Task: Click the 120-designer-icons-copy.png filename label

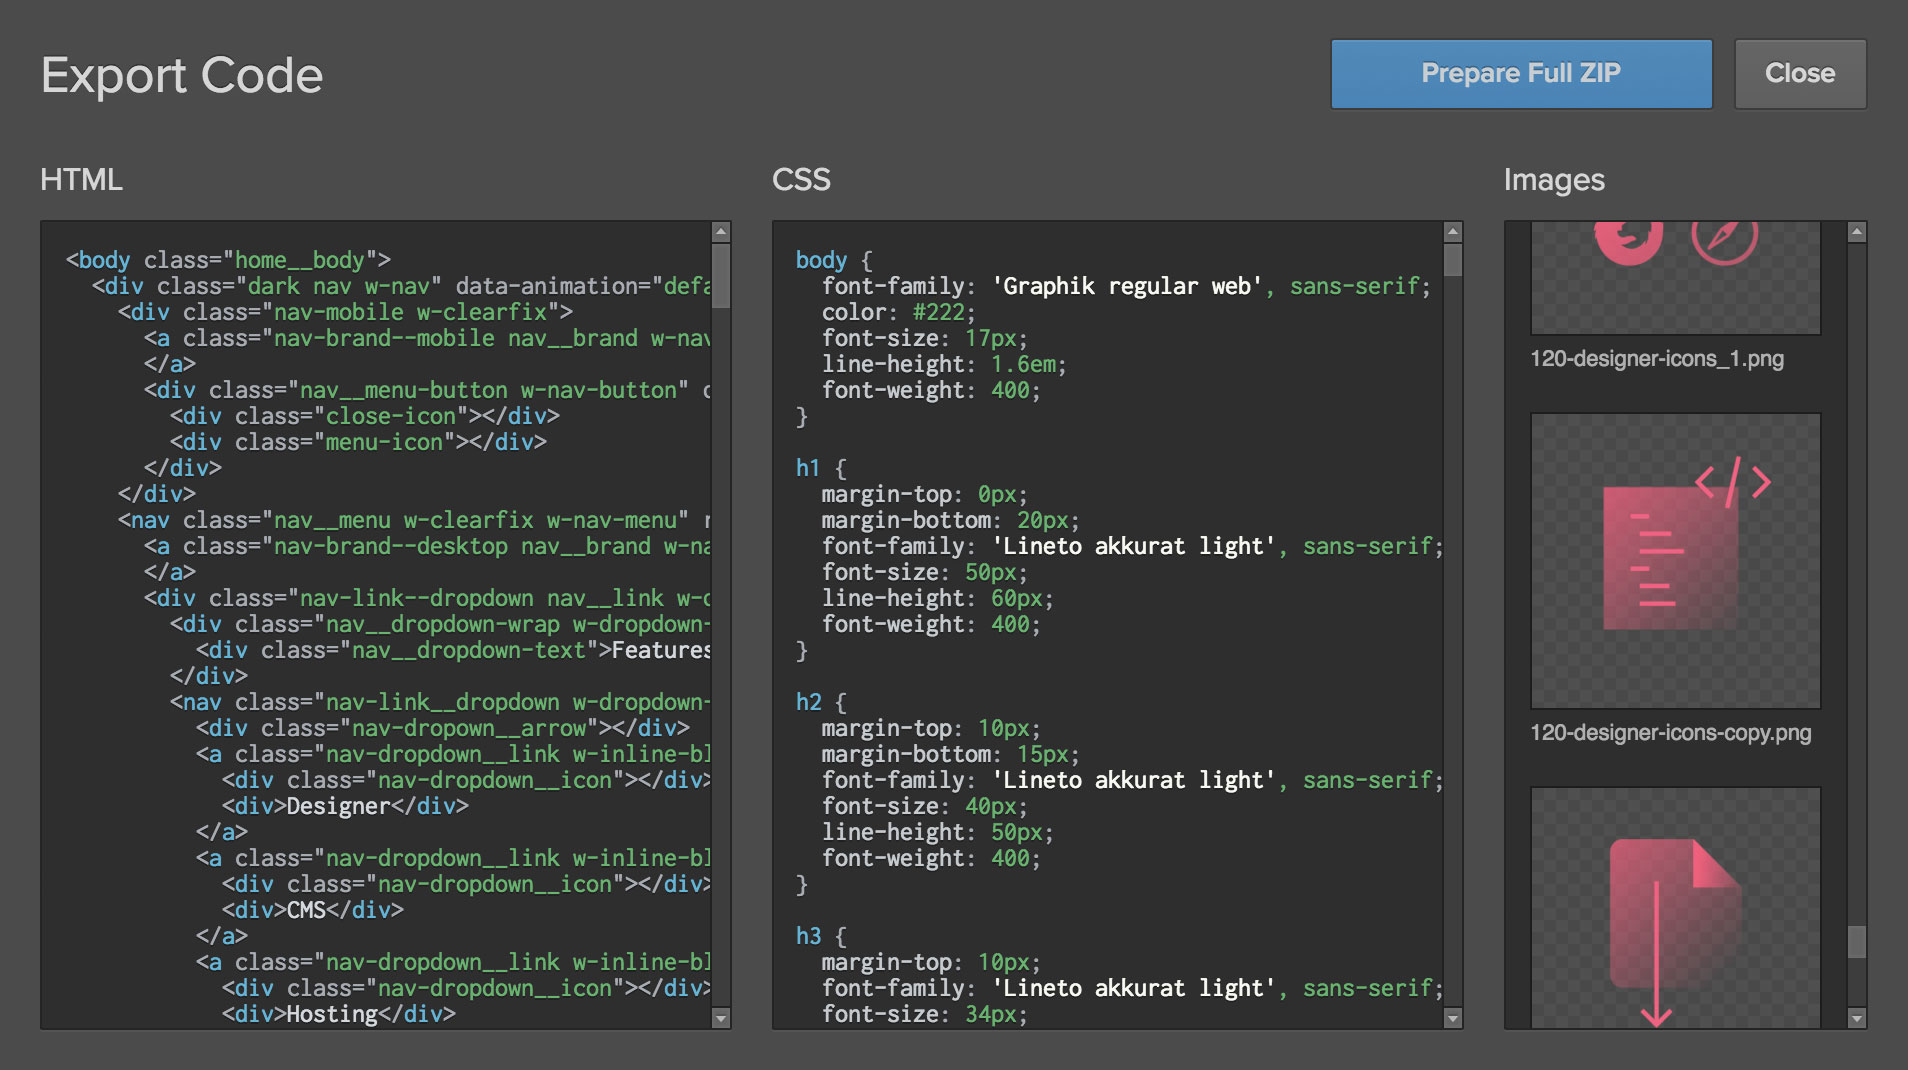Action: point(1670,733)
